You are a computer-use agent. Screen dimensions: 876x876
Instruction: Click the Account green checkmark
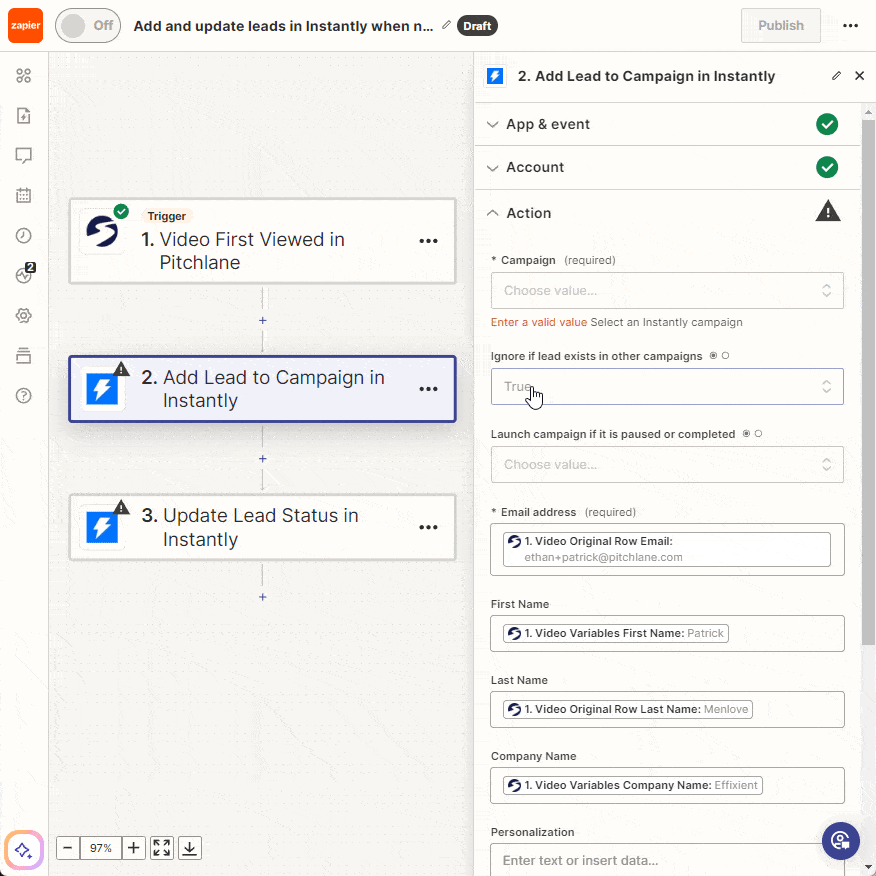(827, 167)
